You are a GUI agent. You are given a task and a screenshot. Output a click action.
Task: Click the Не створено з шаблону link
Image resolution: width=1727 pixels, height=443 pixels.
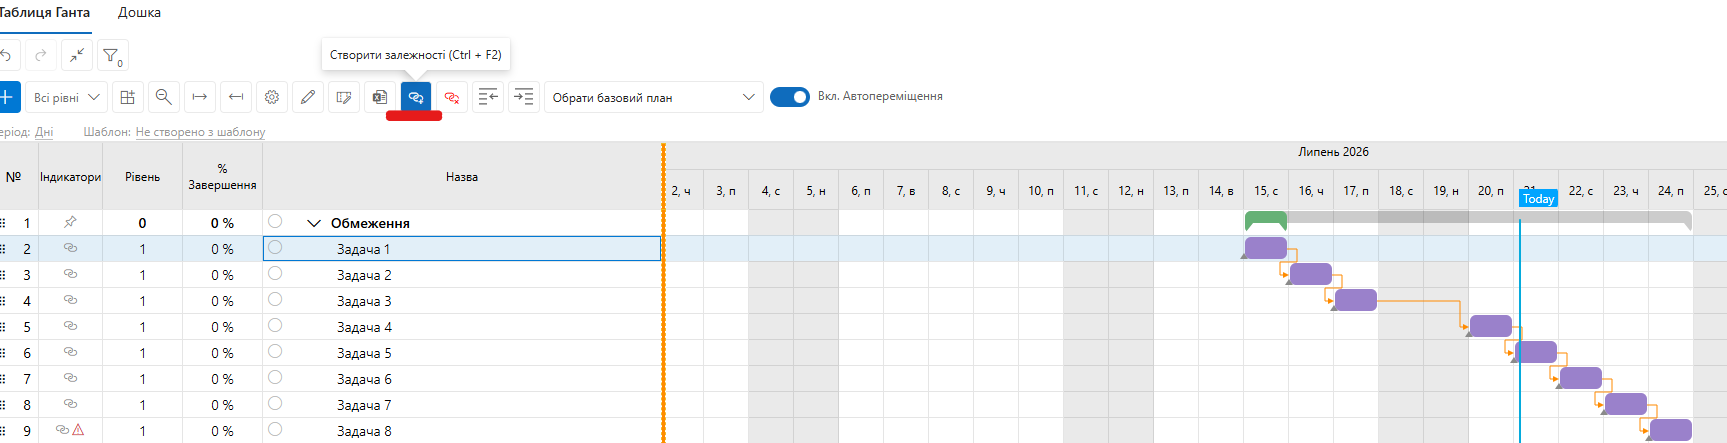200,132
